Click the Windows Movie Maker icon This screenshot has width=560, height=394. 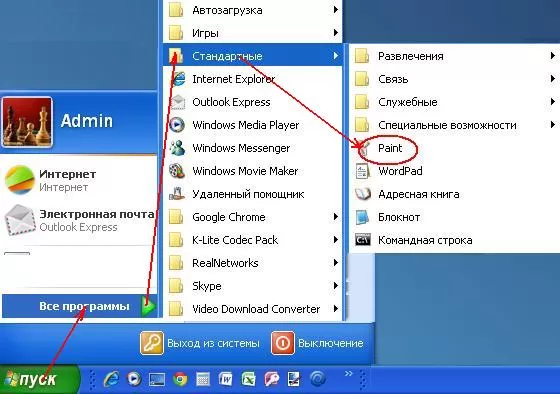(177, 171)
